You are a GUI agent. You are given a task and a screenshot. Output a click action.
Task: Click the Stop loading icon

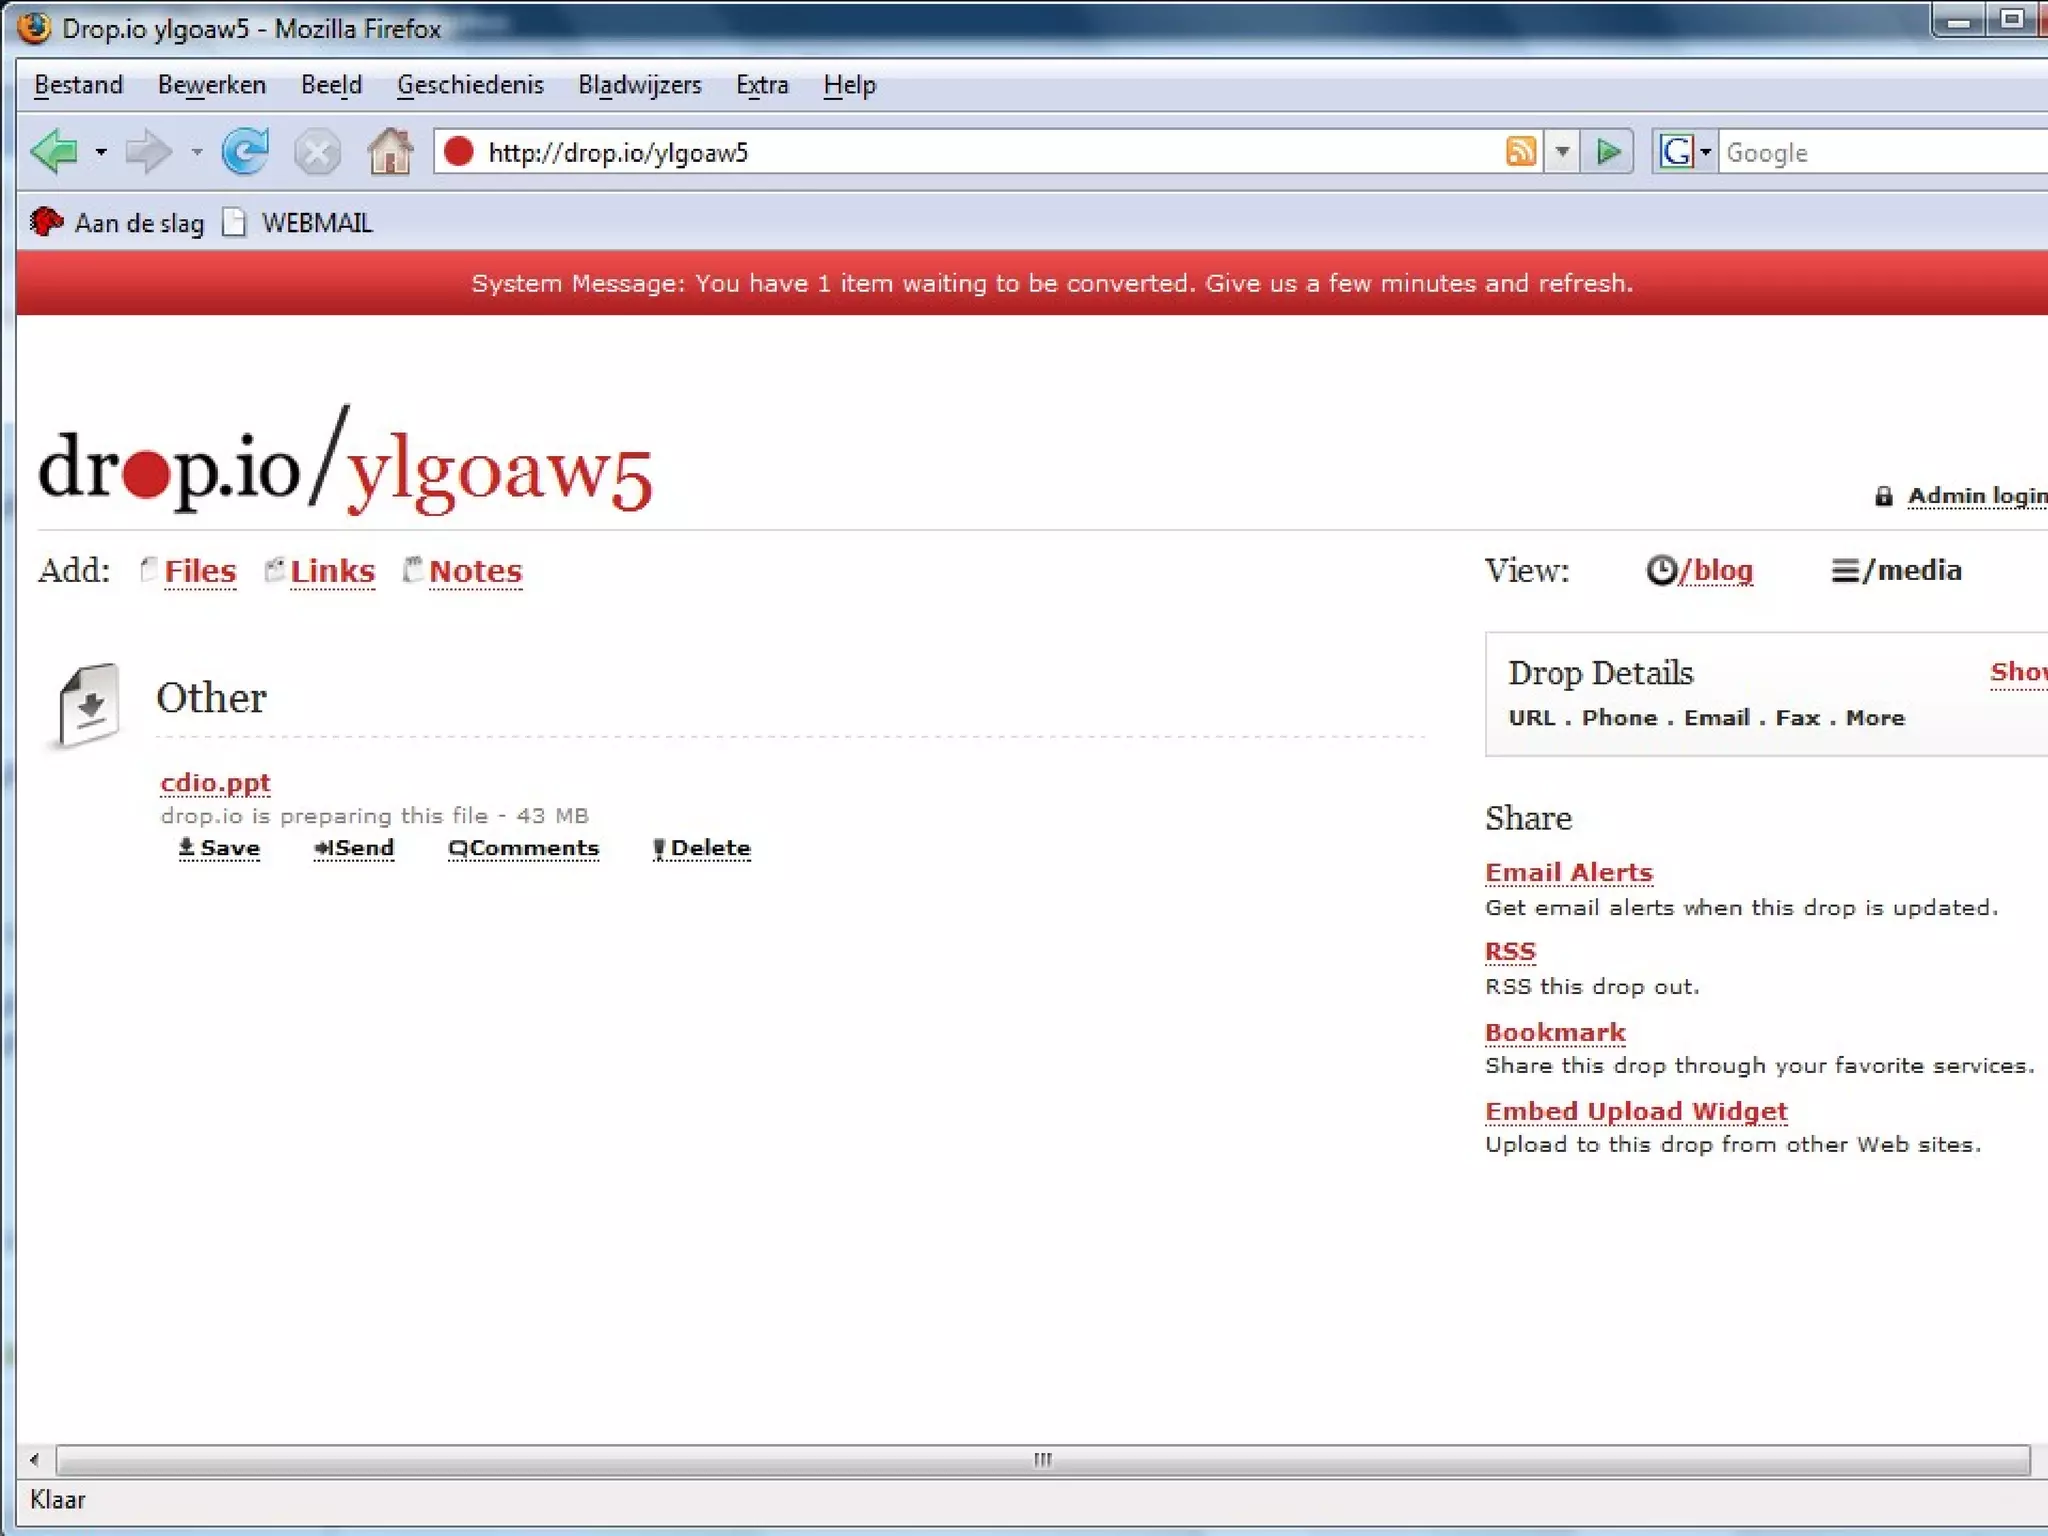pyautogui.click(x=317, y=153)
